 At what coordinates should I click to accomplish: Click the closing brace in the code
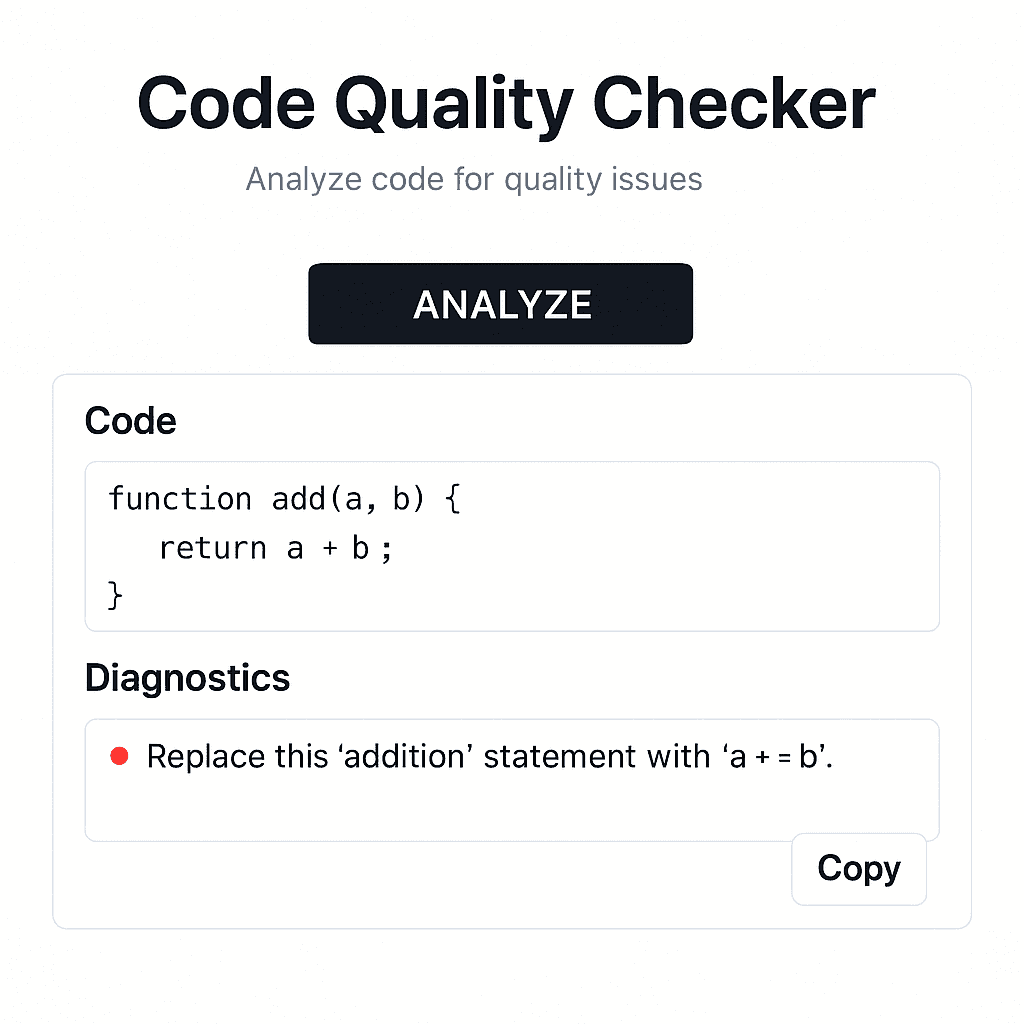click(x=113, y=595)
